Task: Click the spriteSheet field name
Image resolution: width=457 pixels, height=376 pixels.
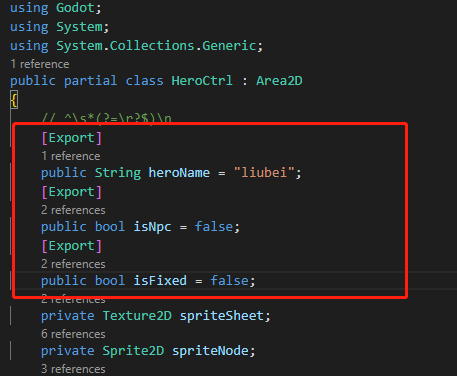Action: pyautogui.click(x=222, y=316)
